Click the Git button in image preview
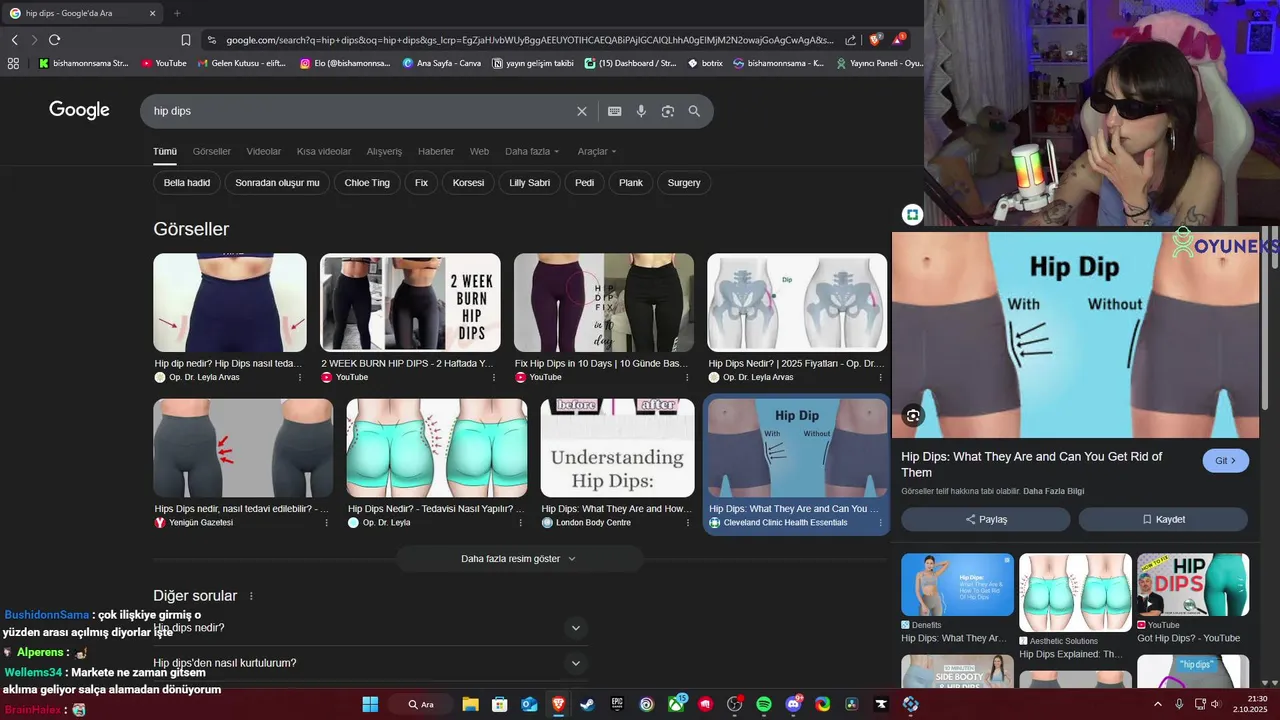 (x=1226, y=461)
